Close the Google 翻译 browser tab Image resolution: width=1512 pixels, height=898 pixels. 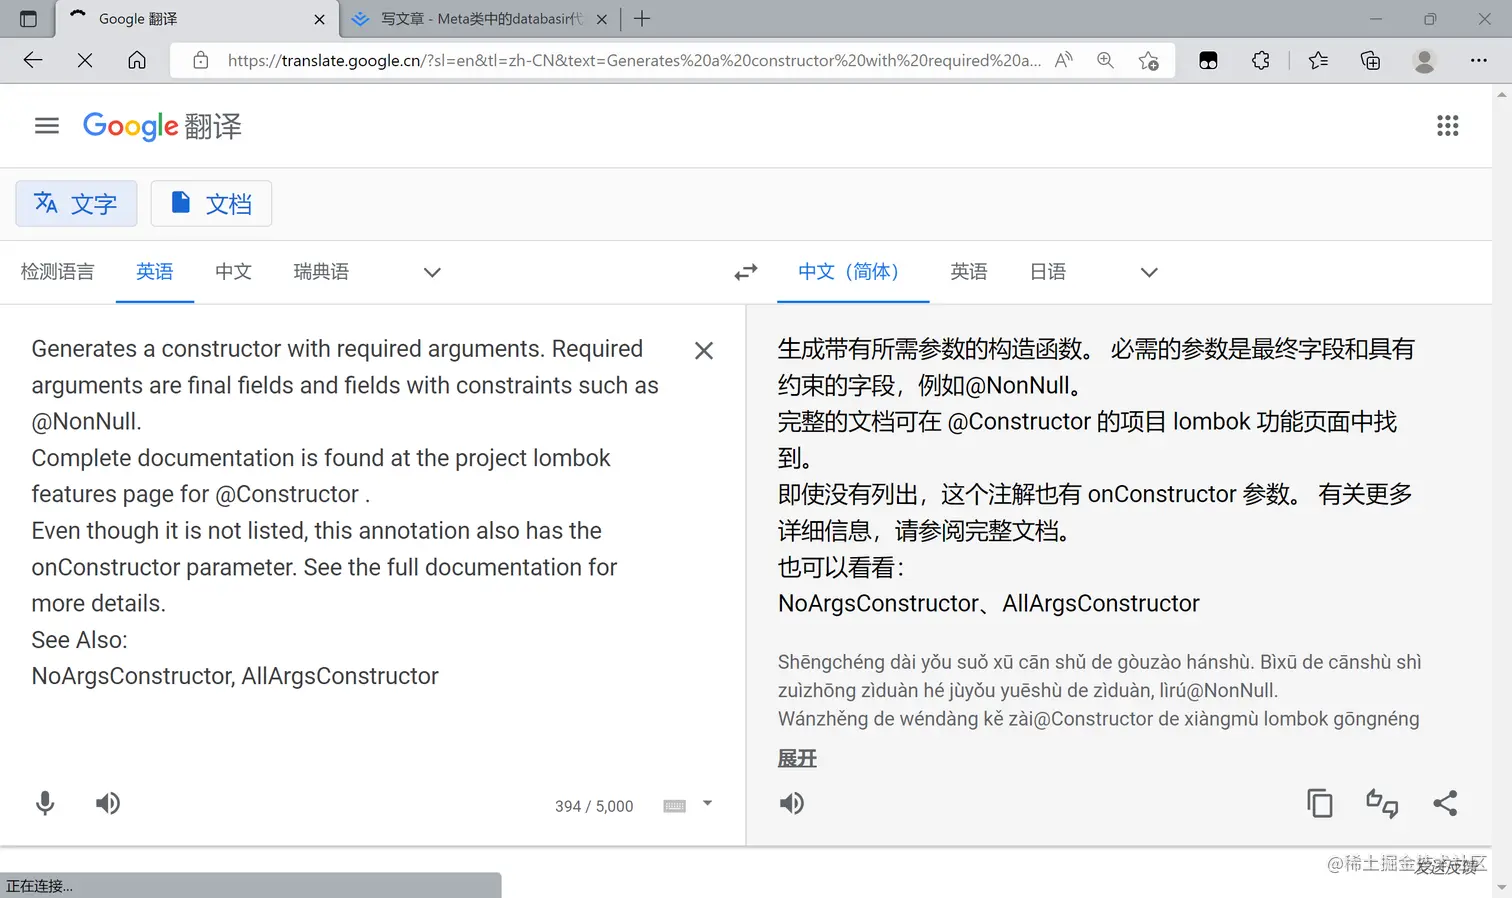click(319, 19)
